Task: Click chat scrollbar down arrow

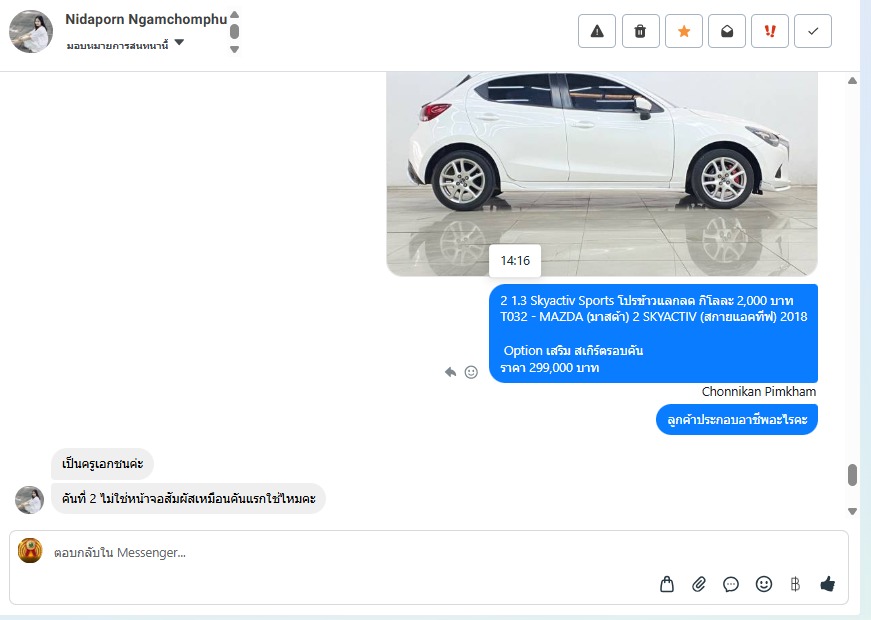Action: (x=852, y=511)
